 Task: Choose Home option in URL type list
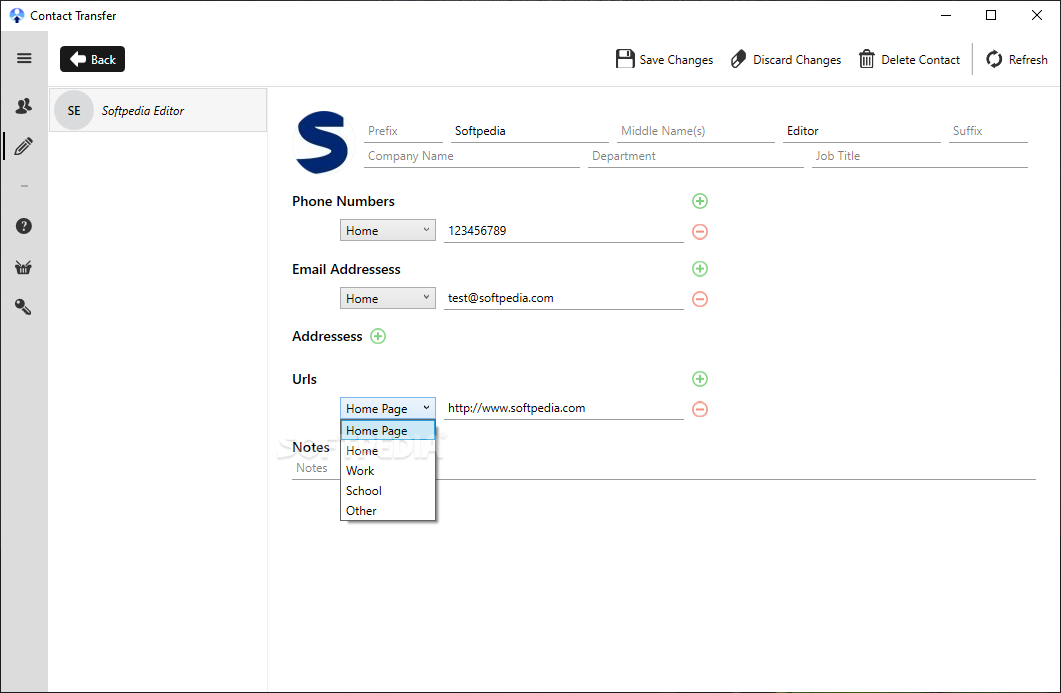(388, 451)
